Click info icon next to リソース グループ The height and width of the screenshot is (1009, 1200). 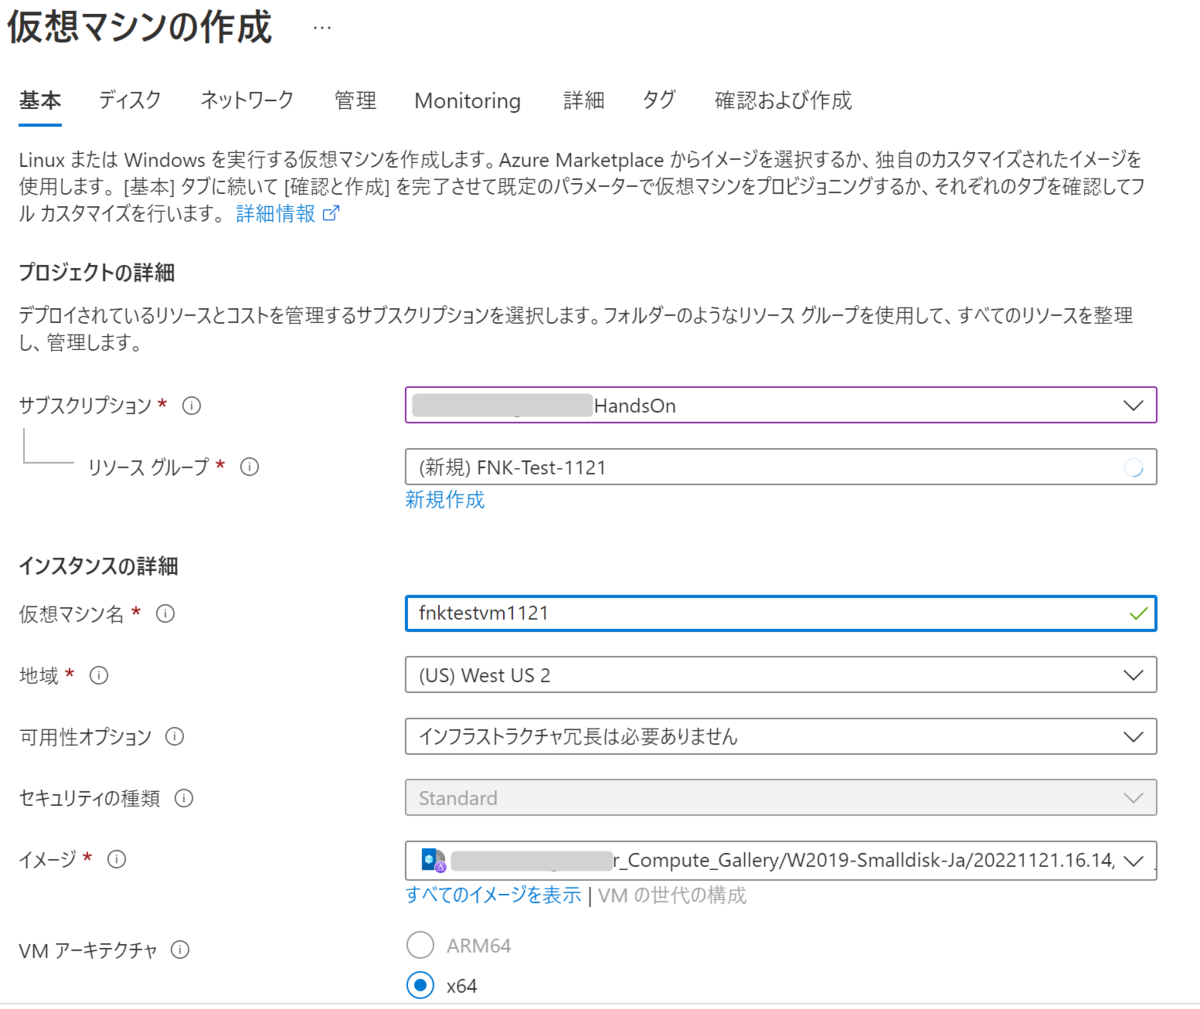point(250,467)
